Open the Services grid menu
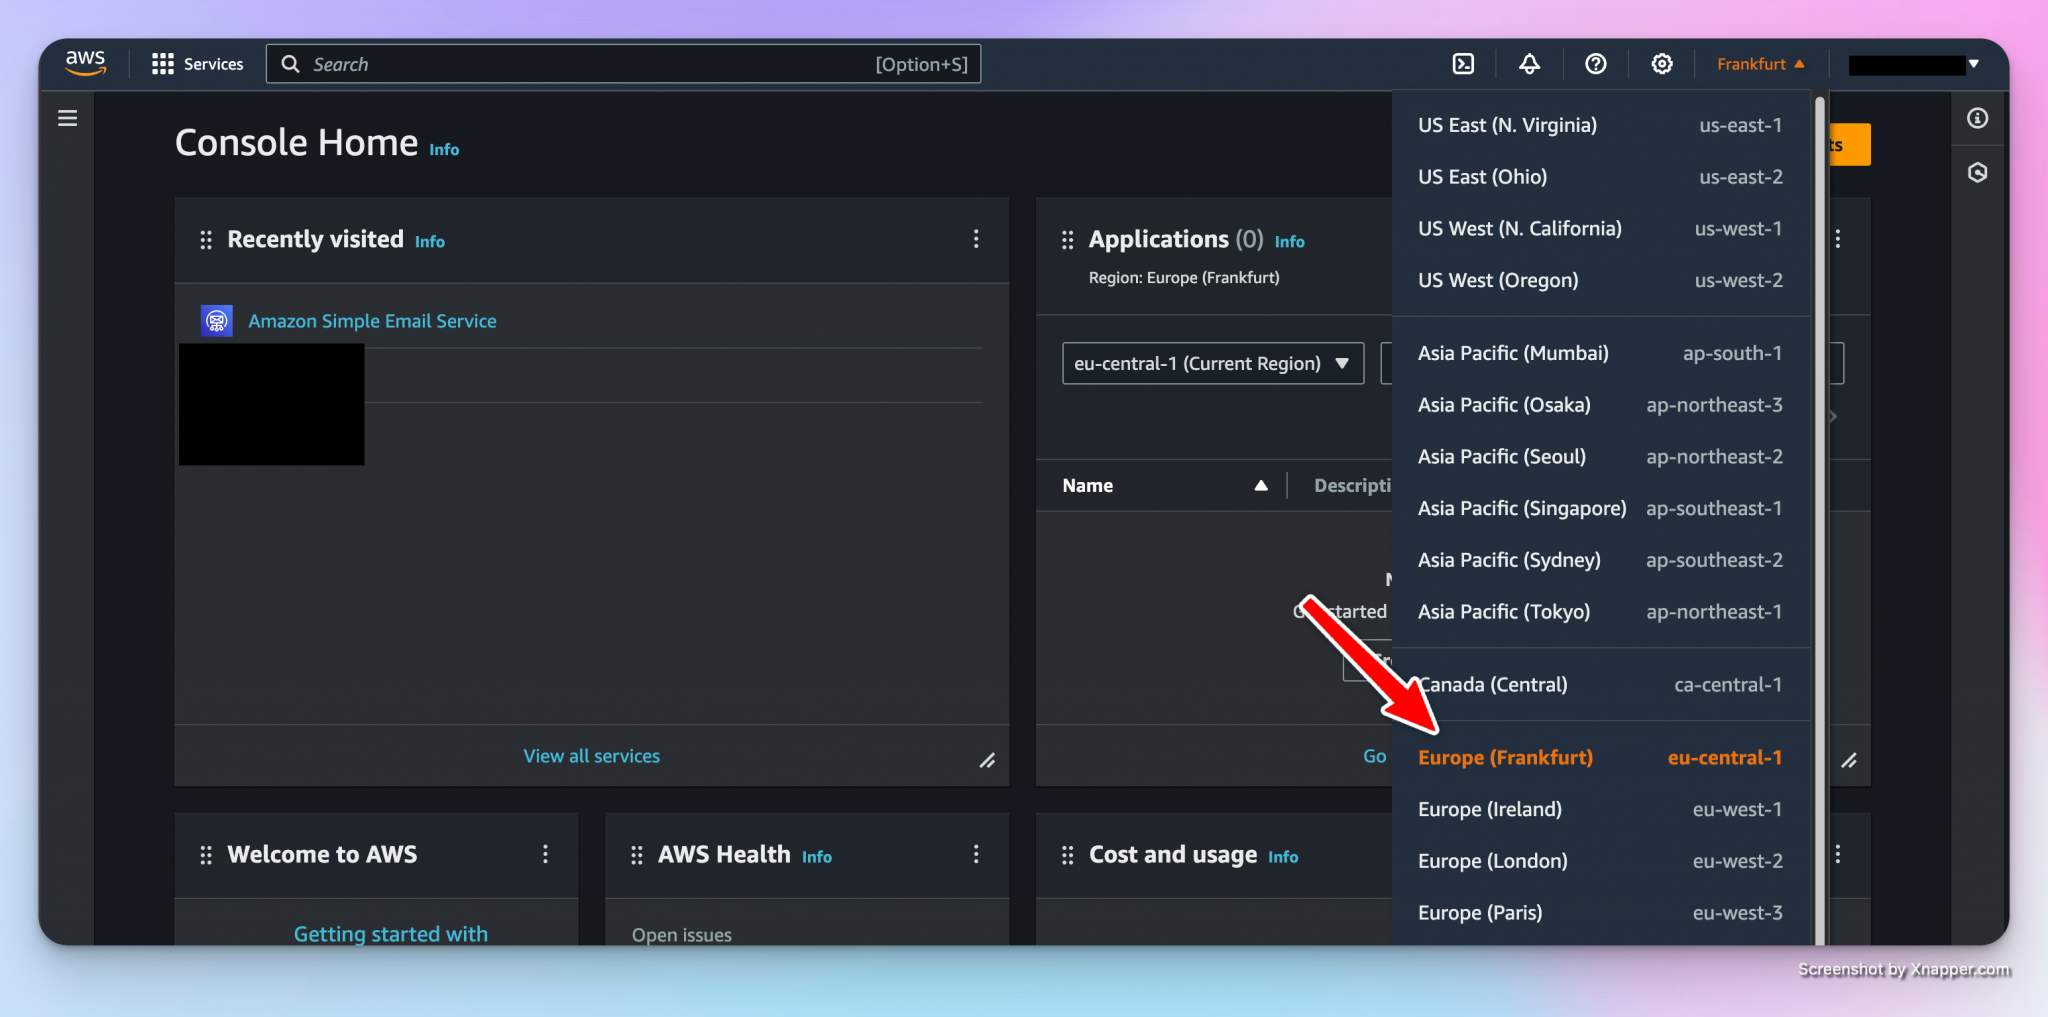This screenshot has height=1017, width=2048. click(197, 64)
